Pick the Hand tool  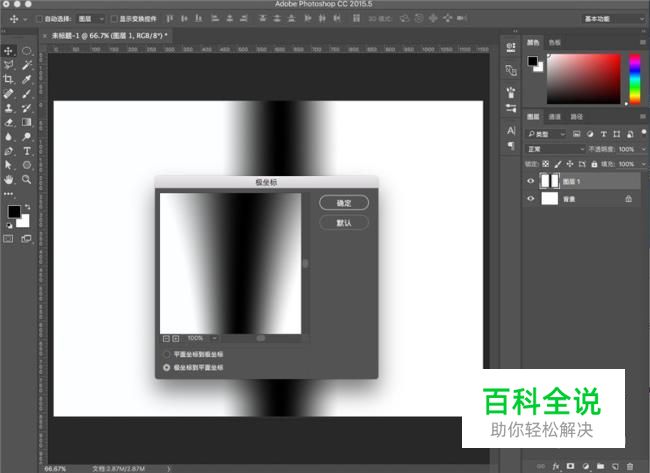(x=9, y=179)
